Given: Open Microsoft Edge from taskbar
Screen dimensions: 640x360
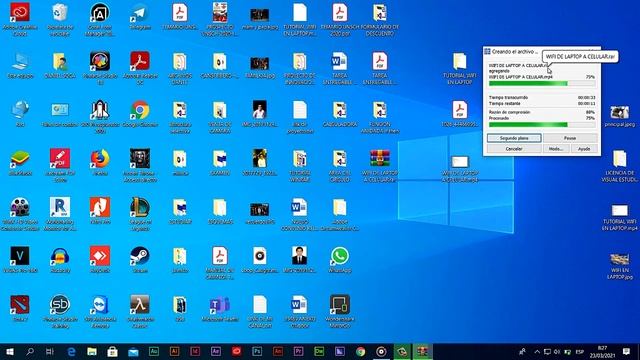Looking at the screenshot, I should coord(71,351).
